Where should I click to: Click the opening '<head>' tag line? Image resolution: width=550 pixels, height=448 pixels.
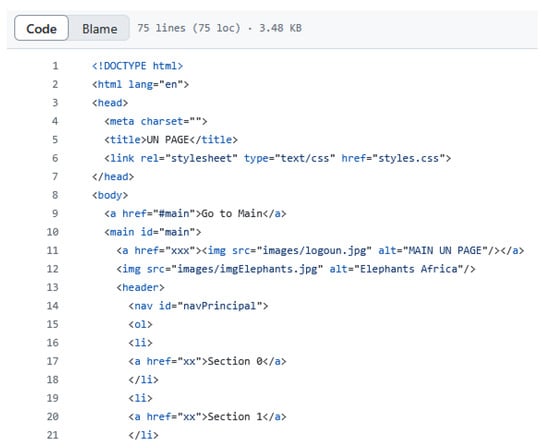[x=110, y=103]
